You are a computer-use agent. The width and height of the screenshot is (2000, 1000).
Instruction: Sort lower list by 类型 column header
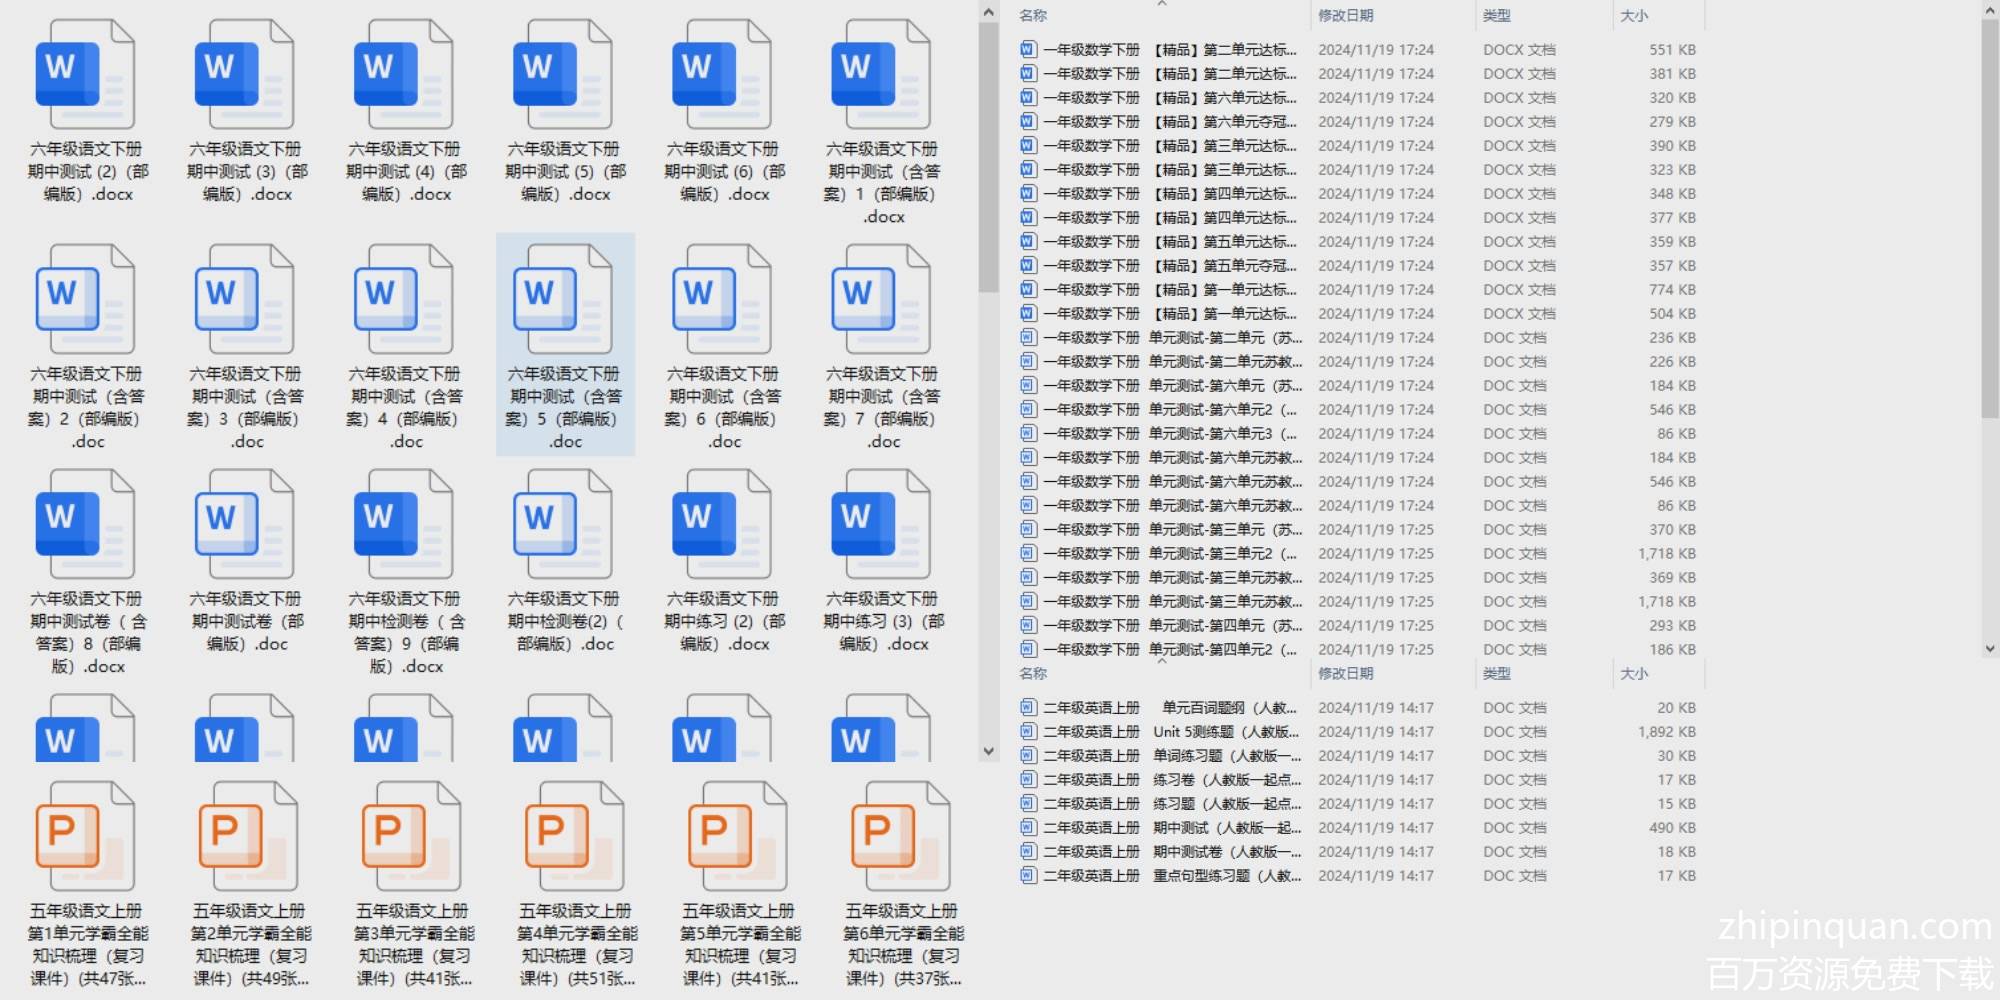click(x=1497, y=674)
